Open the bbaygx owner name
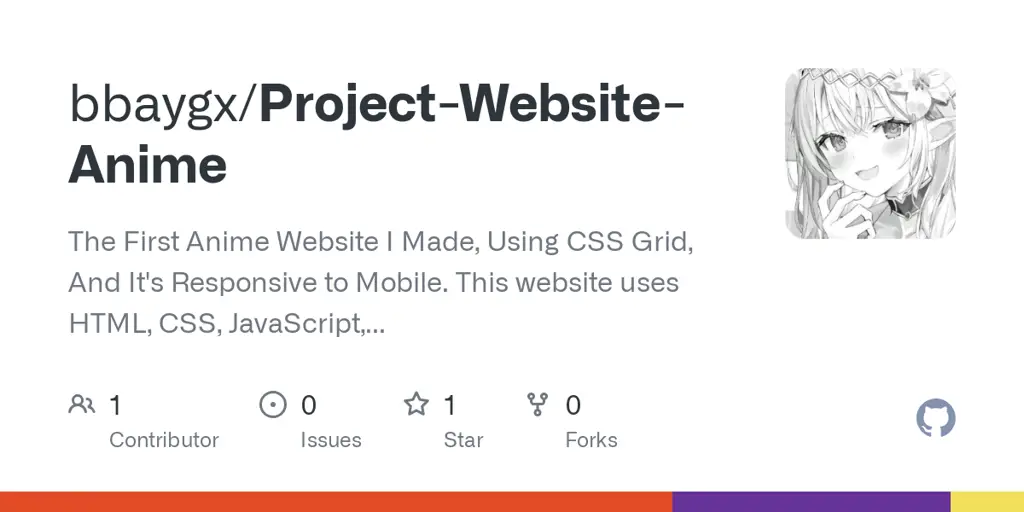 tap(157, 105)
